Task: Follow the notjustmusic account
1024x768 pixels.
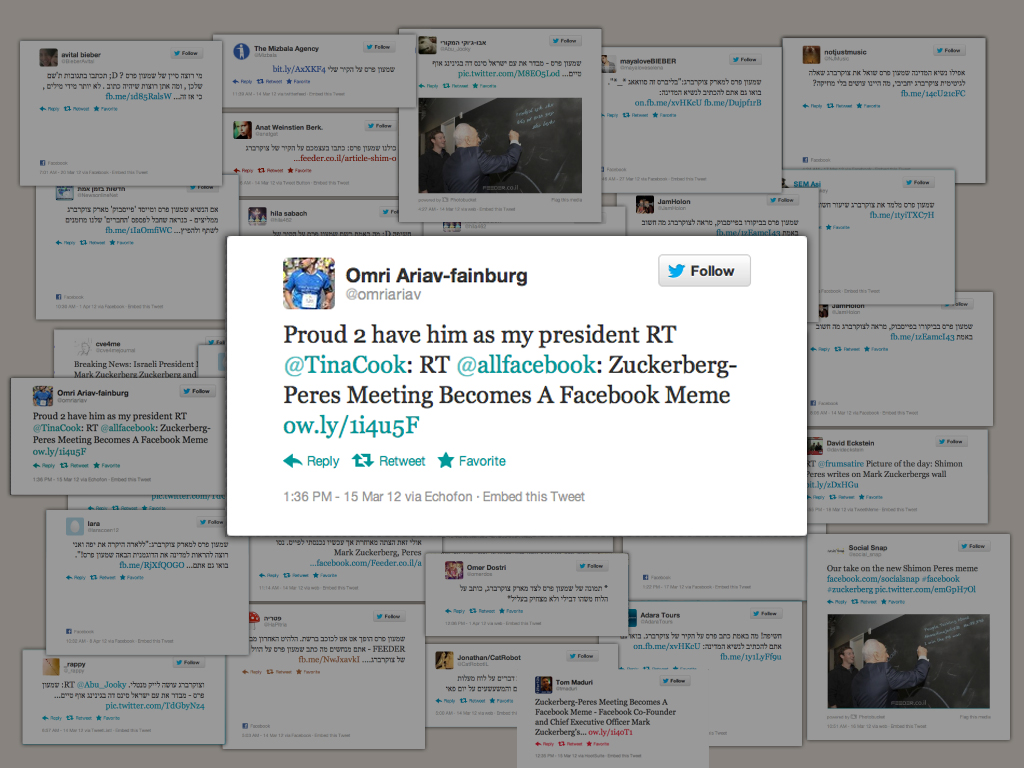Action: 949,50
